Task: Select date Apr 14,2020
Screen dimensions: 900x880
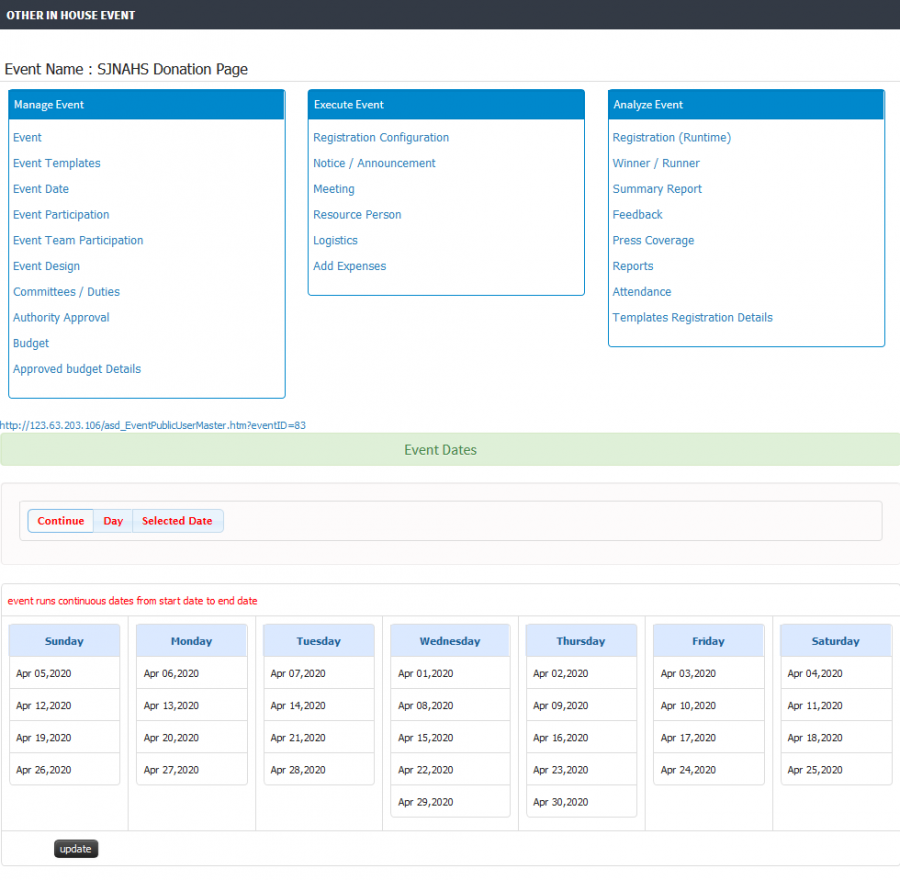Action: pyautogui.click(x=319, y=705)
